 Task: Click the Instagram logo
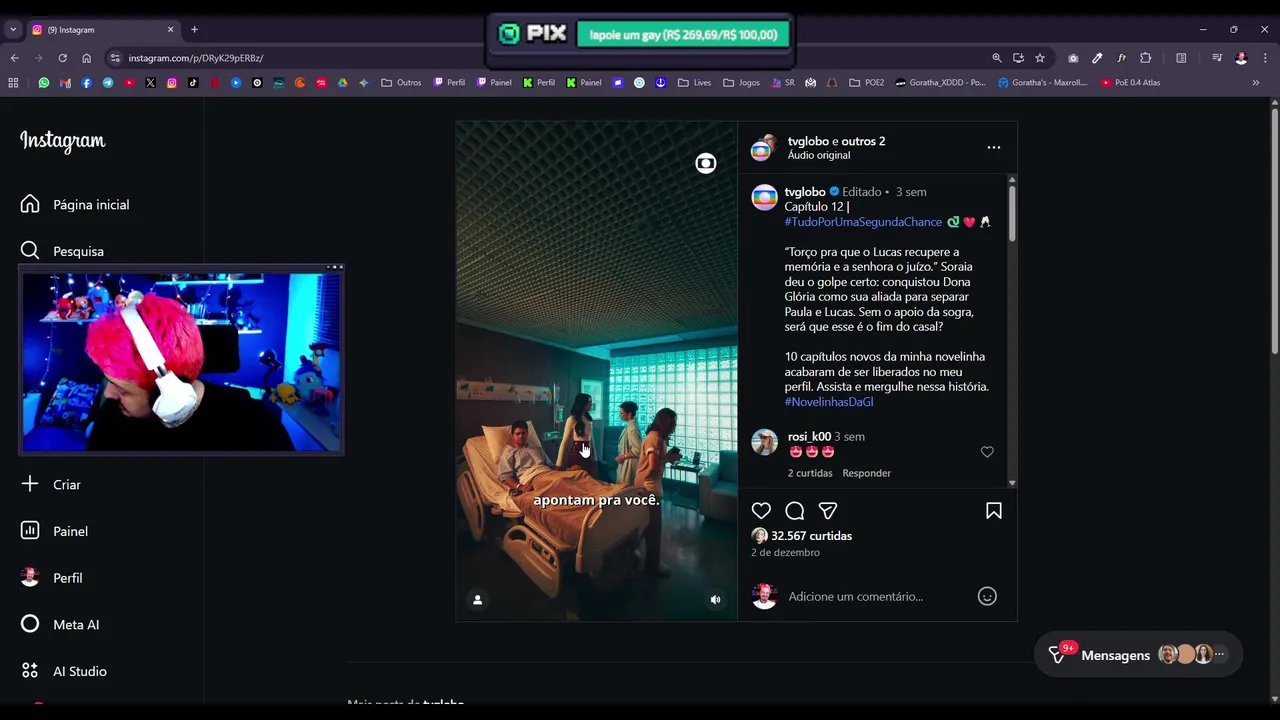[62, 141]
